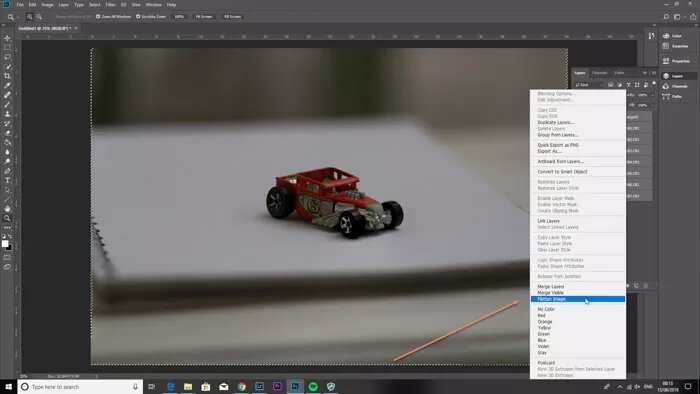This screenshot has width=700, height=394.
Task: Open the Filter menu in menu bar
Action: pyautogui.click(x=110, y=4)
